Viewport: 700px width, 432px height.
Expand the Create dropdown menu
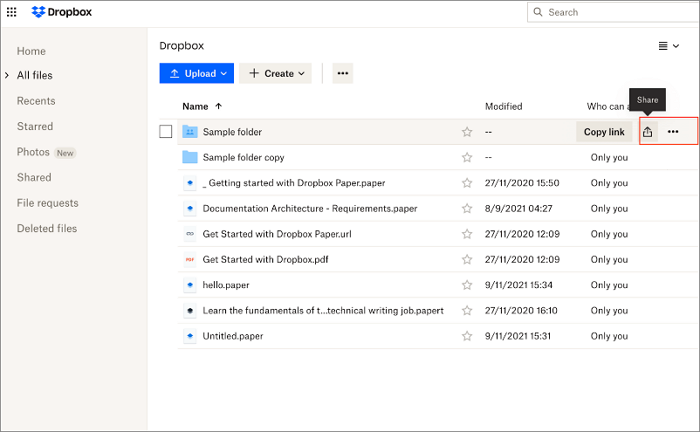(275, 73)
